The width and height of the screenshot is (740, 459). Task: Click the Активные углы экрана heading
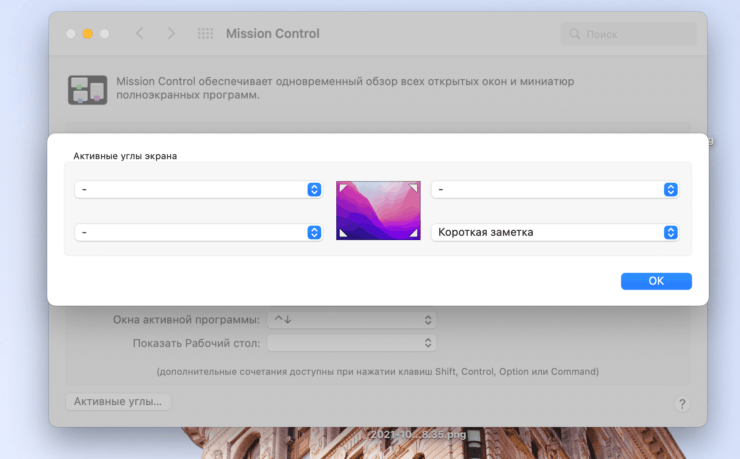click(125, 156)
